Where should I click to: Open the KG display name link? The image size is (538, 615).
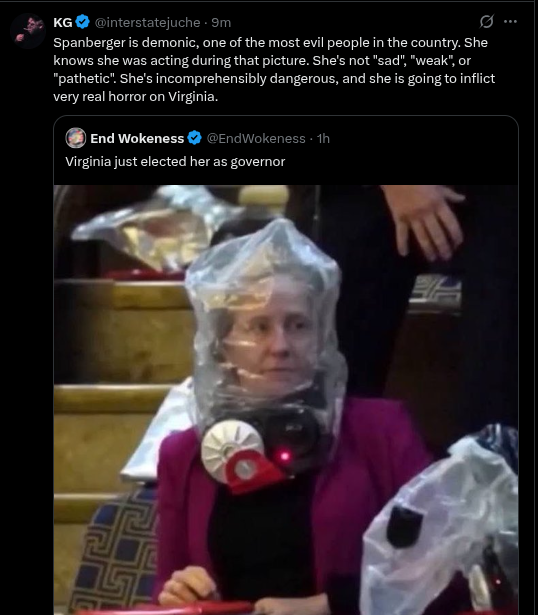[x=63, y=22]
